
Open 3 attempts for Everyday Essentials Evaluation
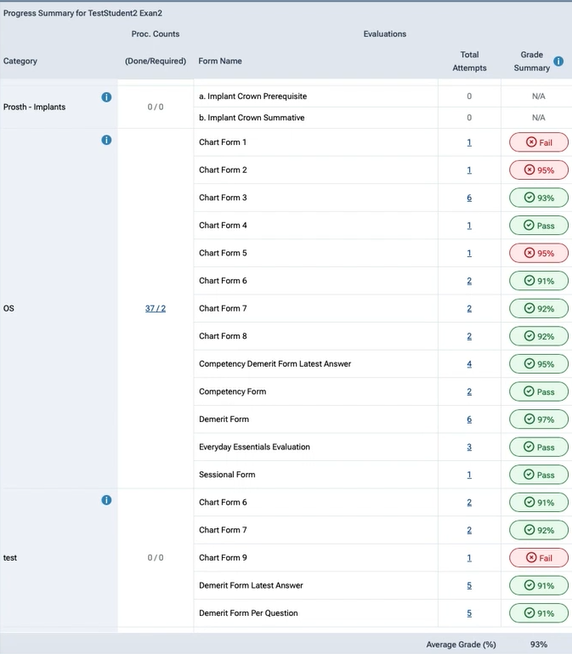[x=469, y=447]
